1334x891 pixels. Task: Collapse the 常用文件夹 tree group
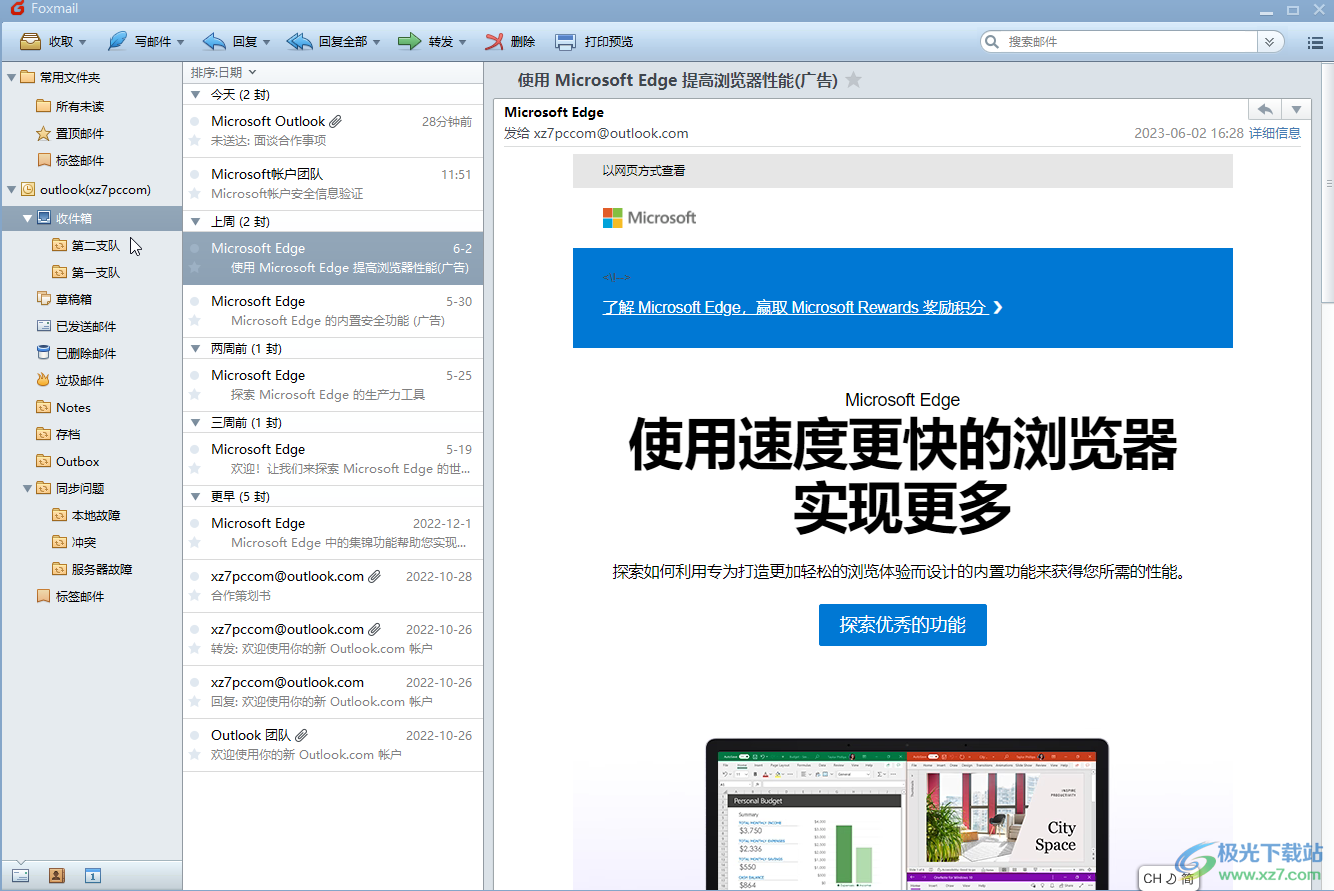point(12,77)
